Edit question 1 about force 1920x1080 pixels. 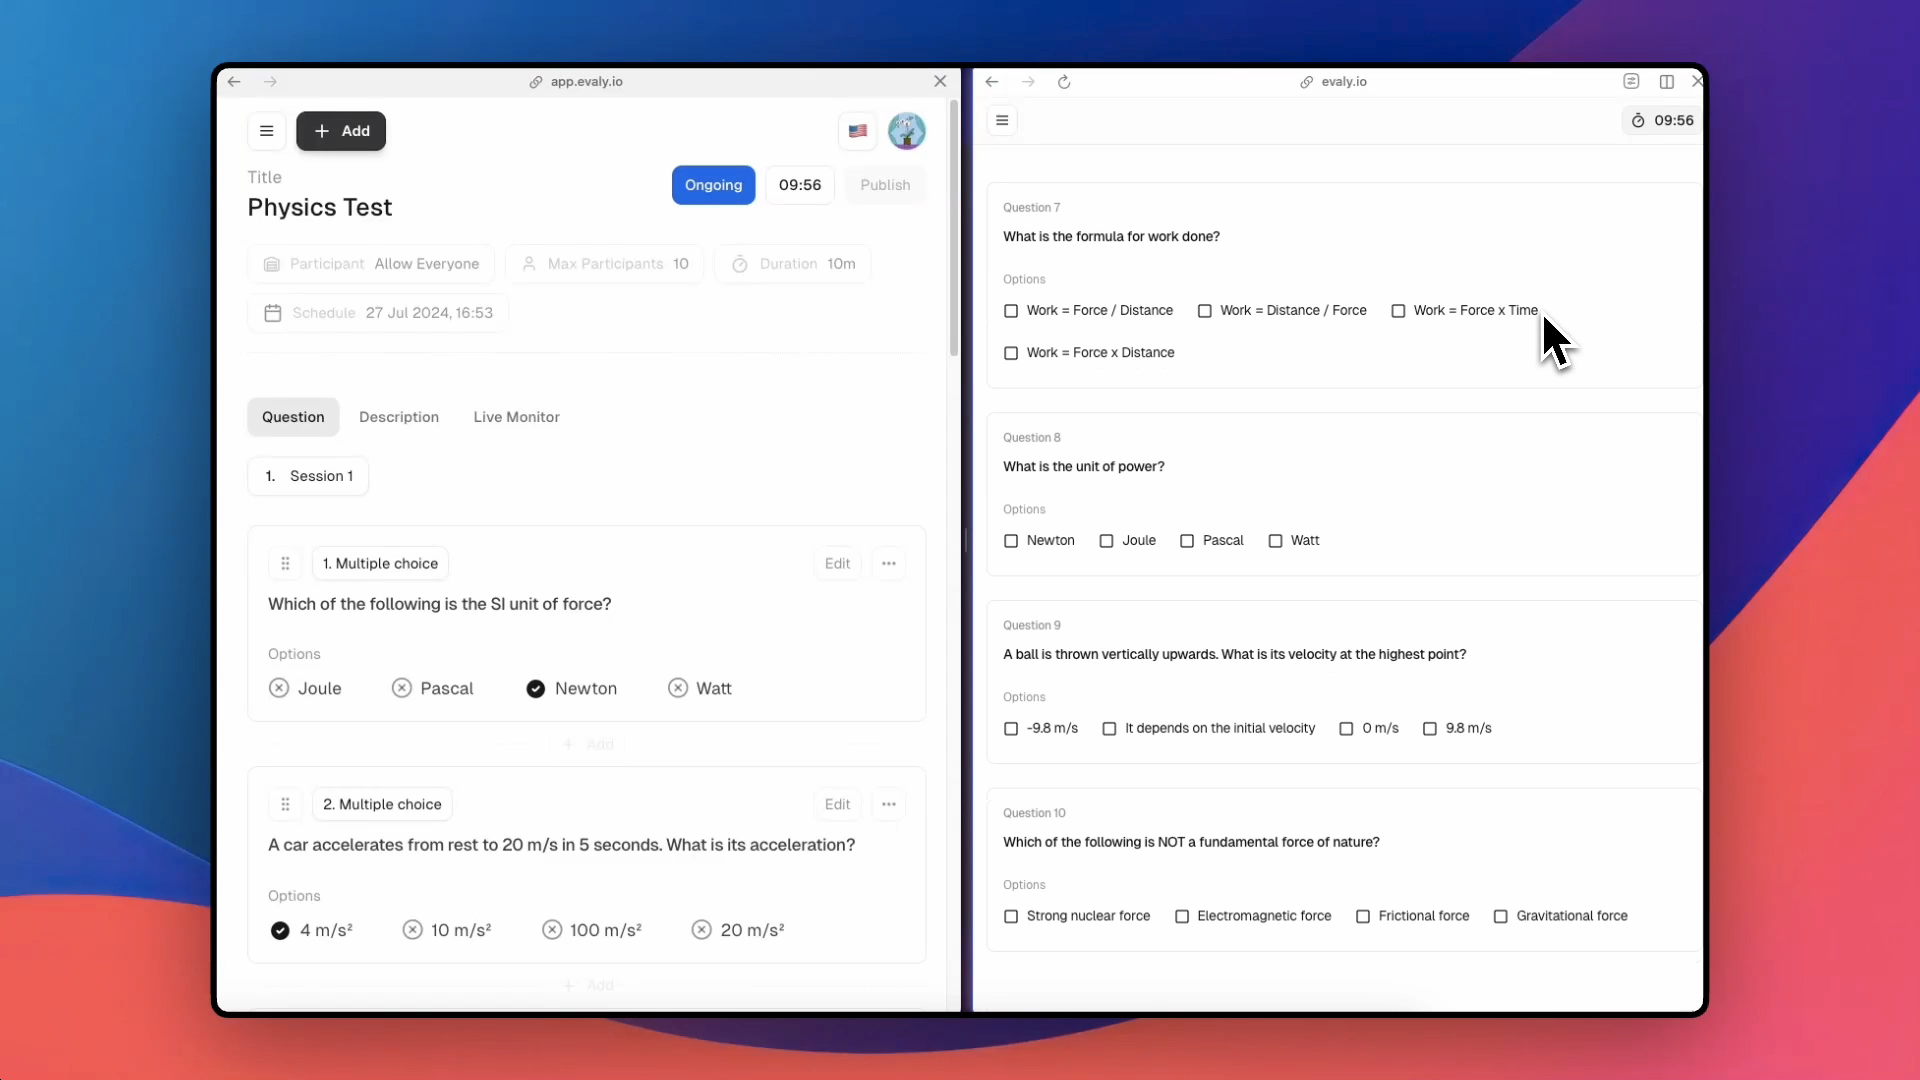[x=837, y=564]
